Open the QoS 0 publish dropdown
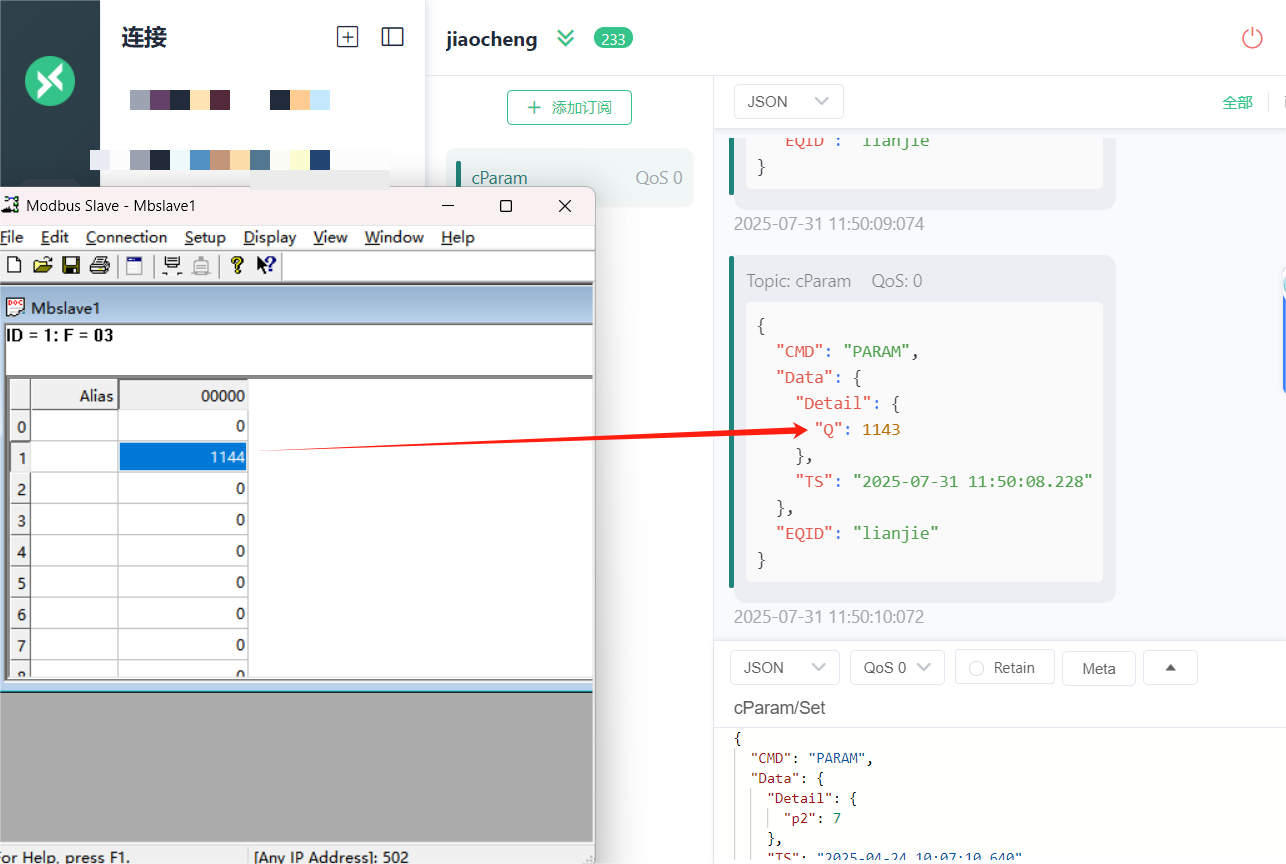The width and height of the screenshot is (1286, 864). tap(897, 668)
